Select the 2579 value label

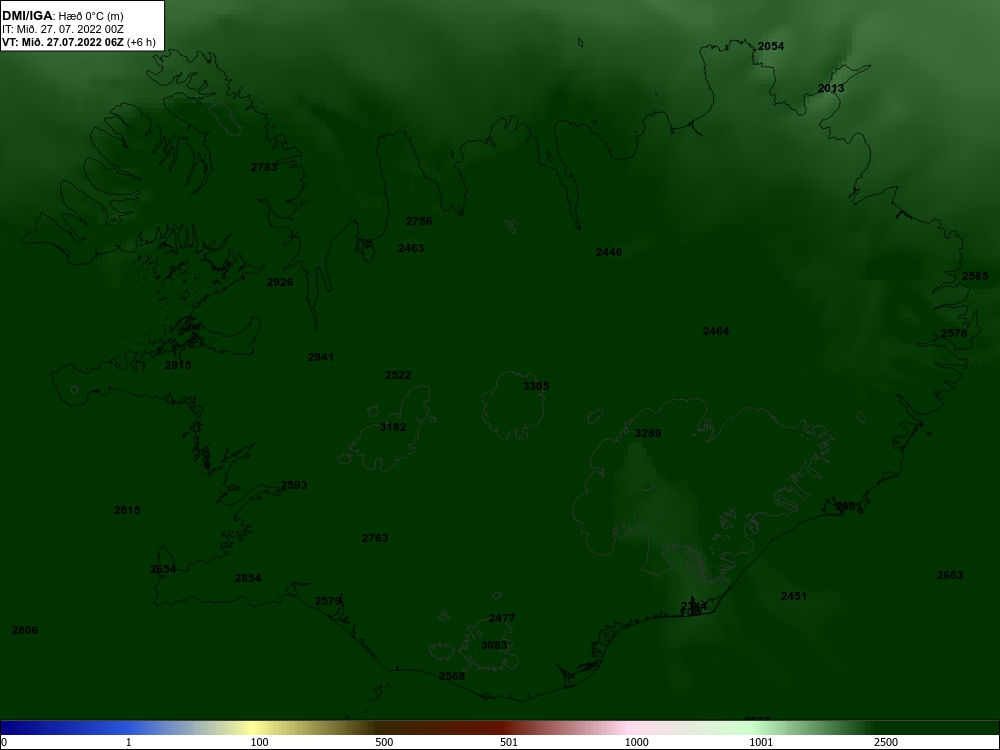tap(328, 601)
